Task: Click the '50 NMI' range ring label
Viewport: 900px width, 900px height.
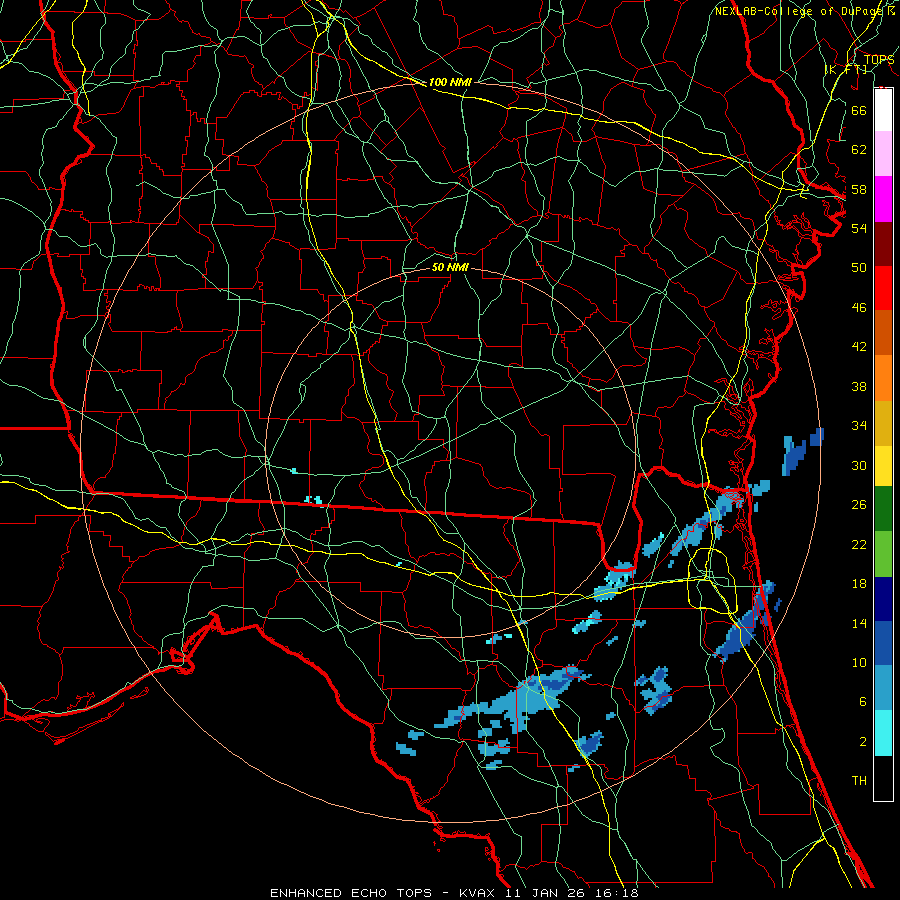Action: click(450, 267)
